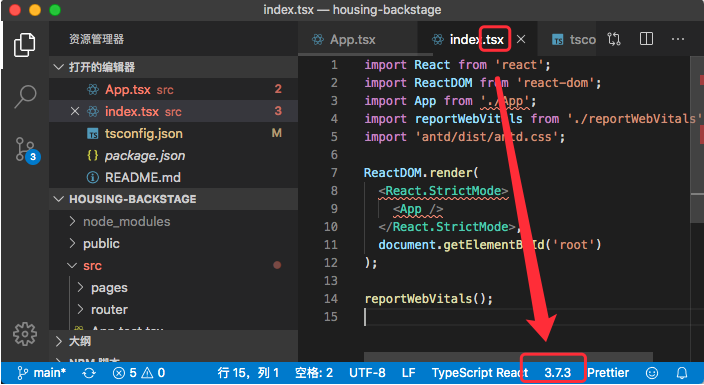Open README.md from open editors

(174, 177)
